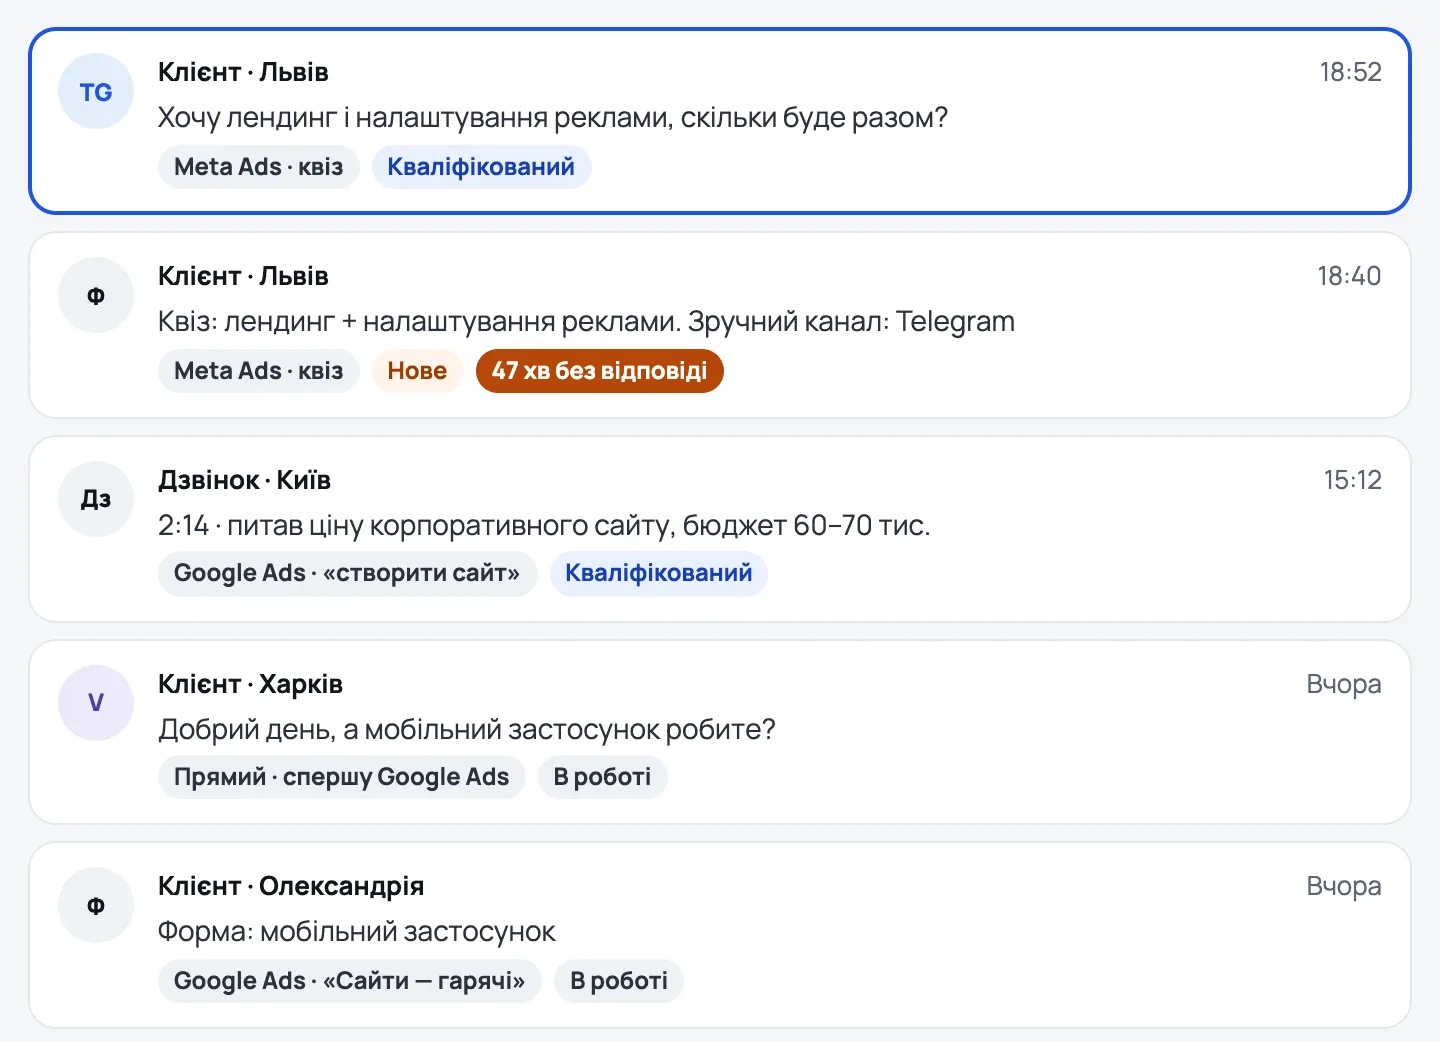Screen dimensions: 1440x1042
Task: Click the 47 хв без відповіді badge
Action: point(599,371)
